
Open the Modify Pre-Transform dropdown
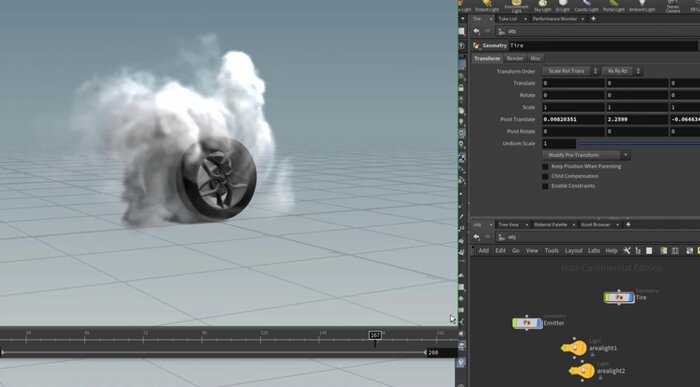pyautogui.click(x=586, y=155)
